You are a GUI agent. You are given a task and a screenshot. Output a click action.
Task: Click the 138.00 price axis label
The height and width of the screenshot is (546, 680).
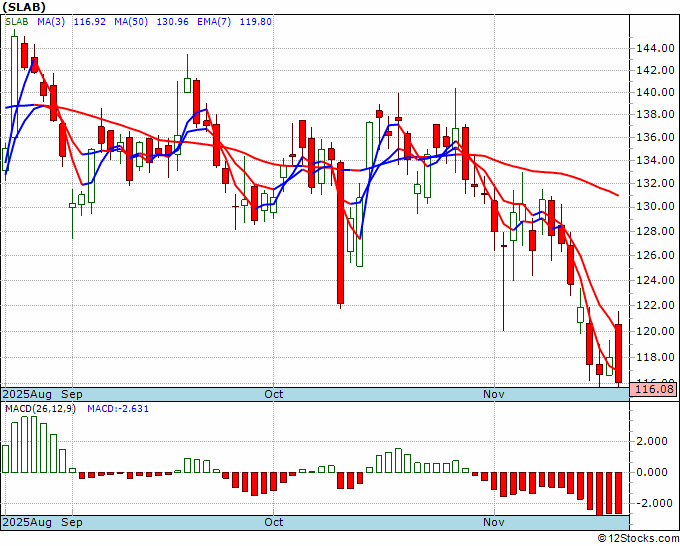[655, 115]
